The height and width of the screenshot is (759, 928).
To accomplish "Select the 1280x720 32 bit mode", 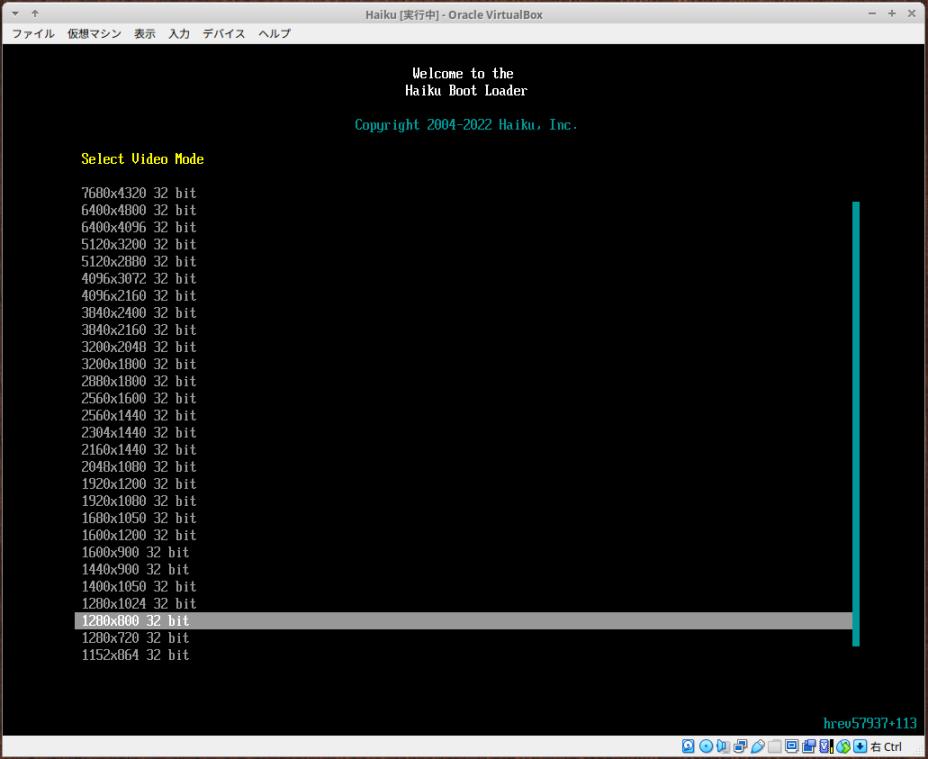I will point(135,638).
